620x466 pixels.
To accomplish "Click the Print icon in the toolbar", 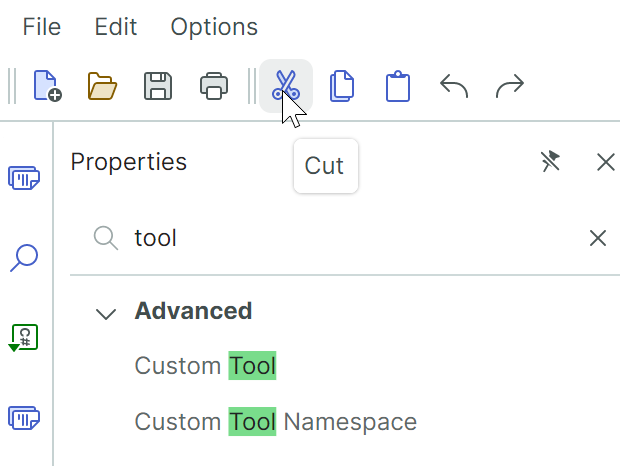I will click(214, 86).
